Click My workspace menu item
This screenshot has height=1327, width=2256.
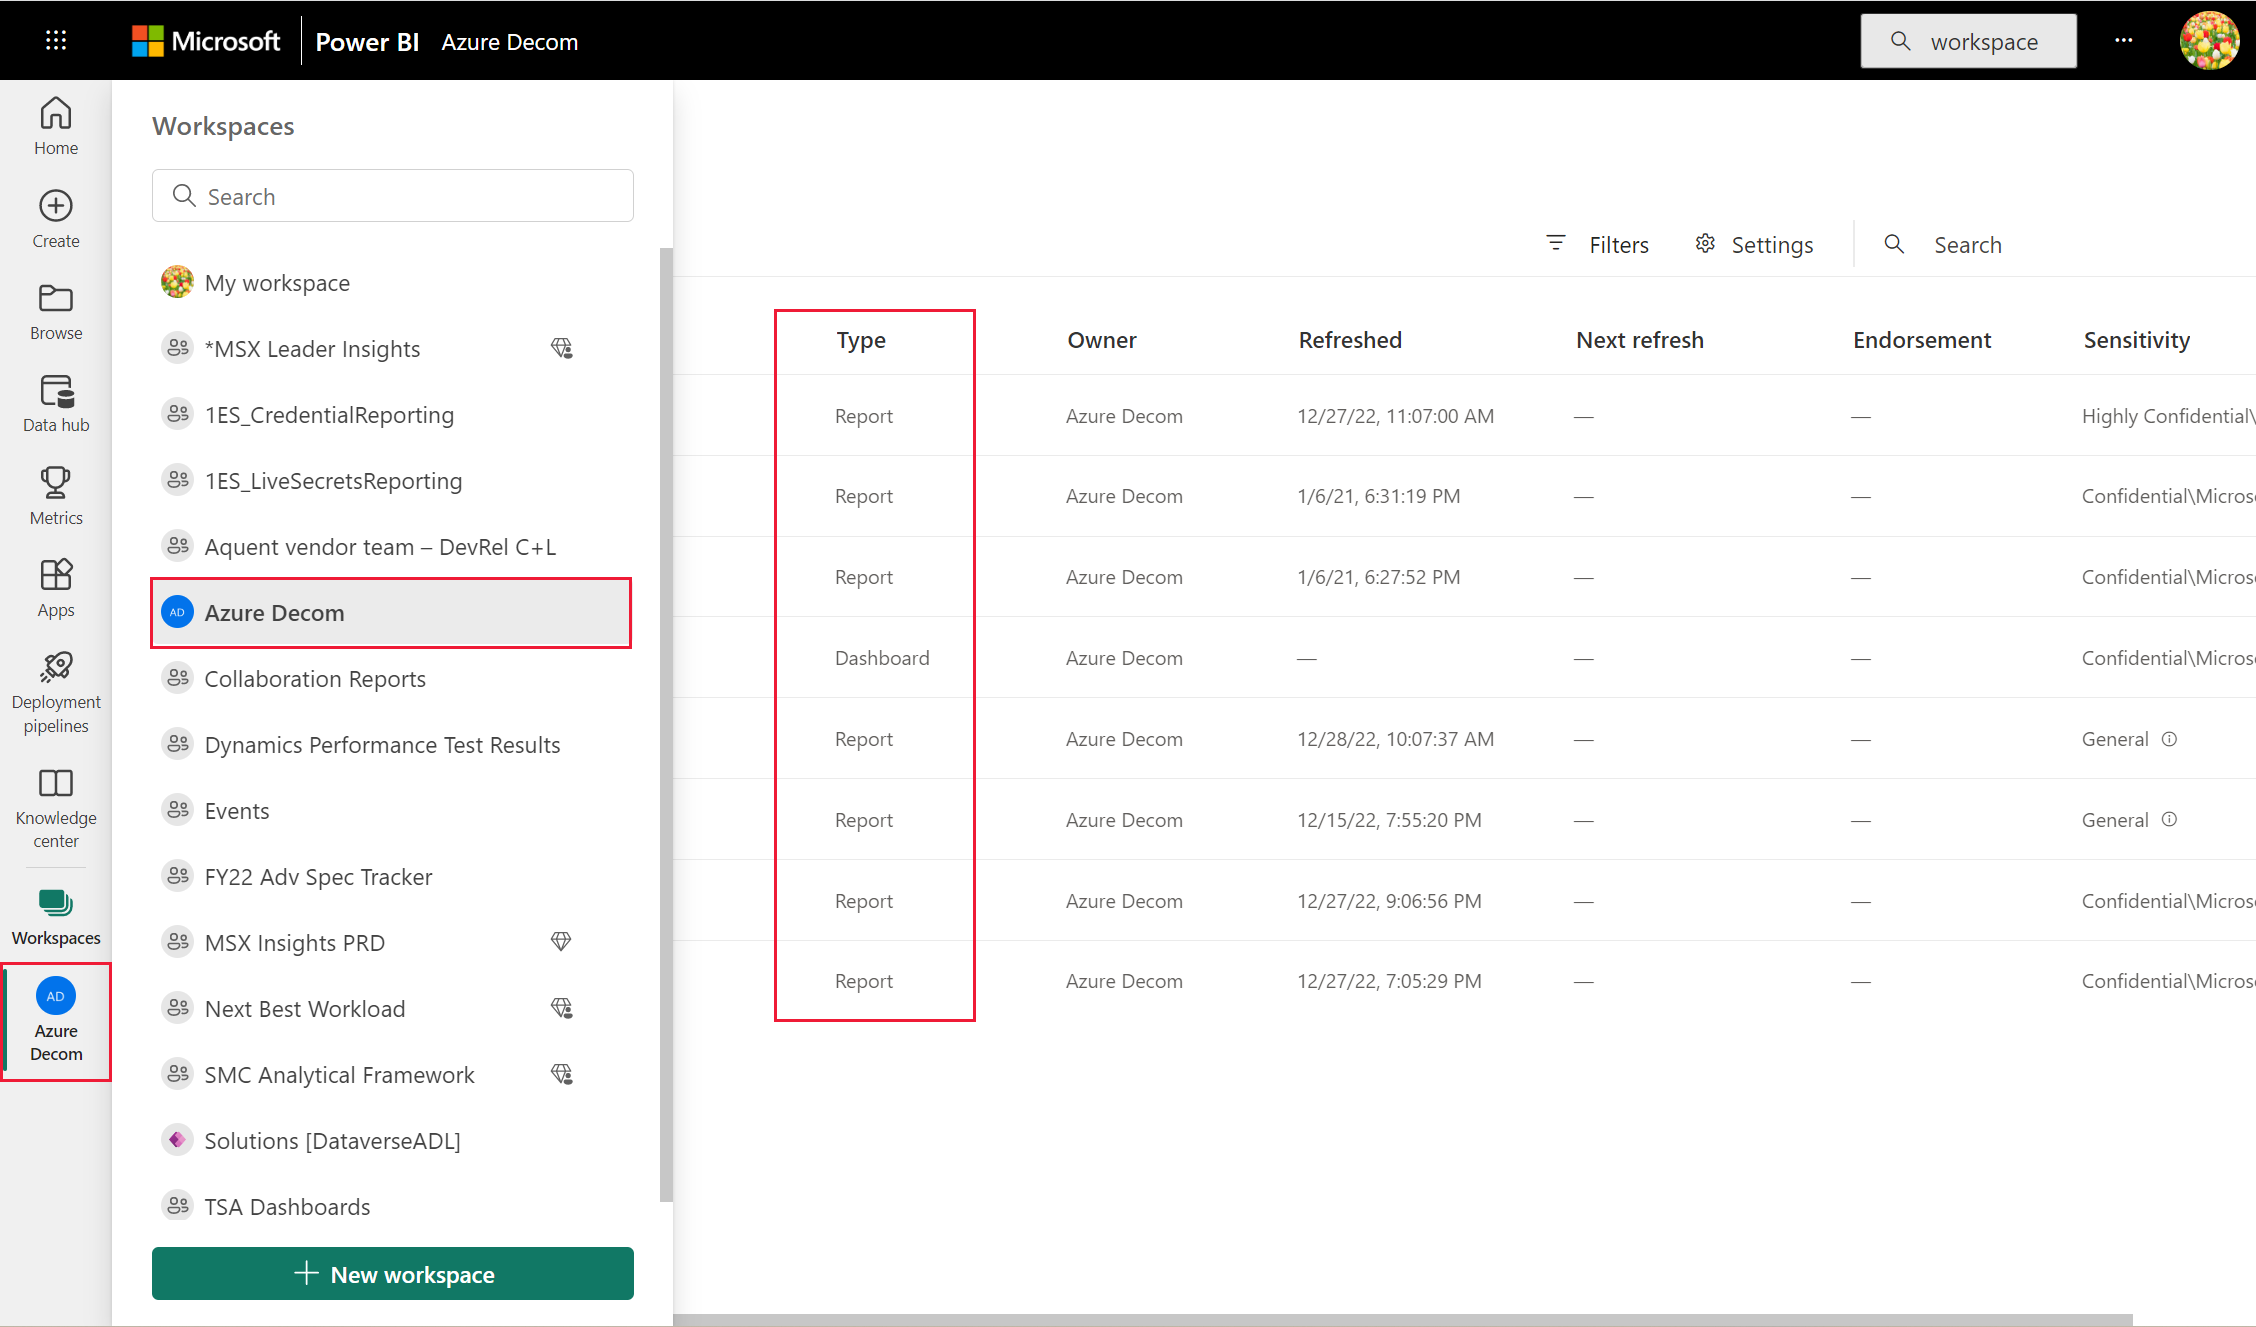278,283
